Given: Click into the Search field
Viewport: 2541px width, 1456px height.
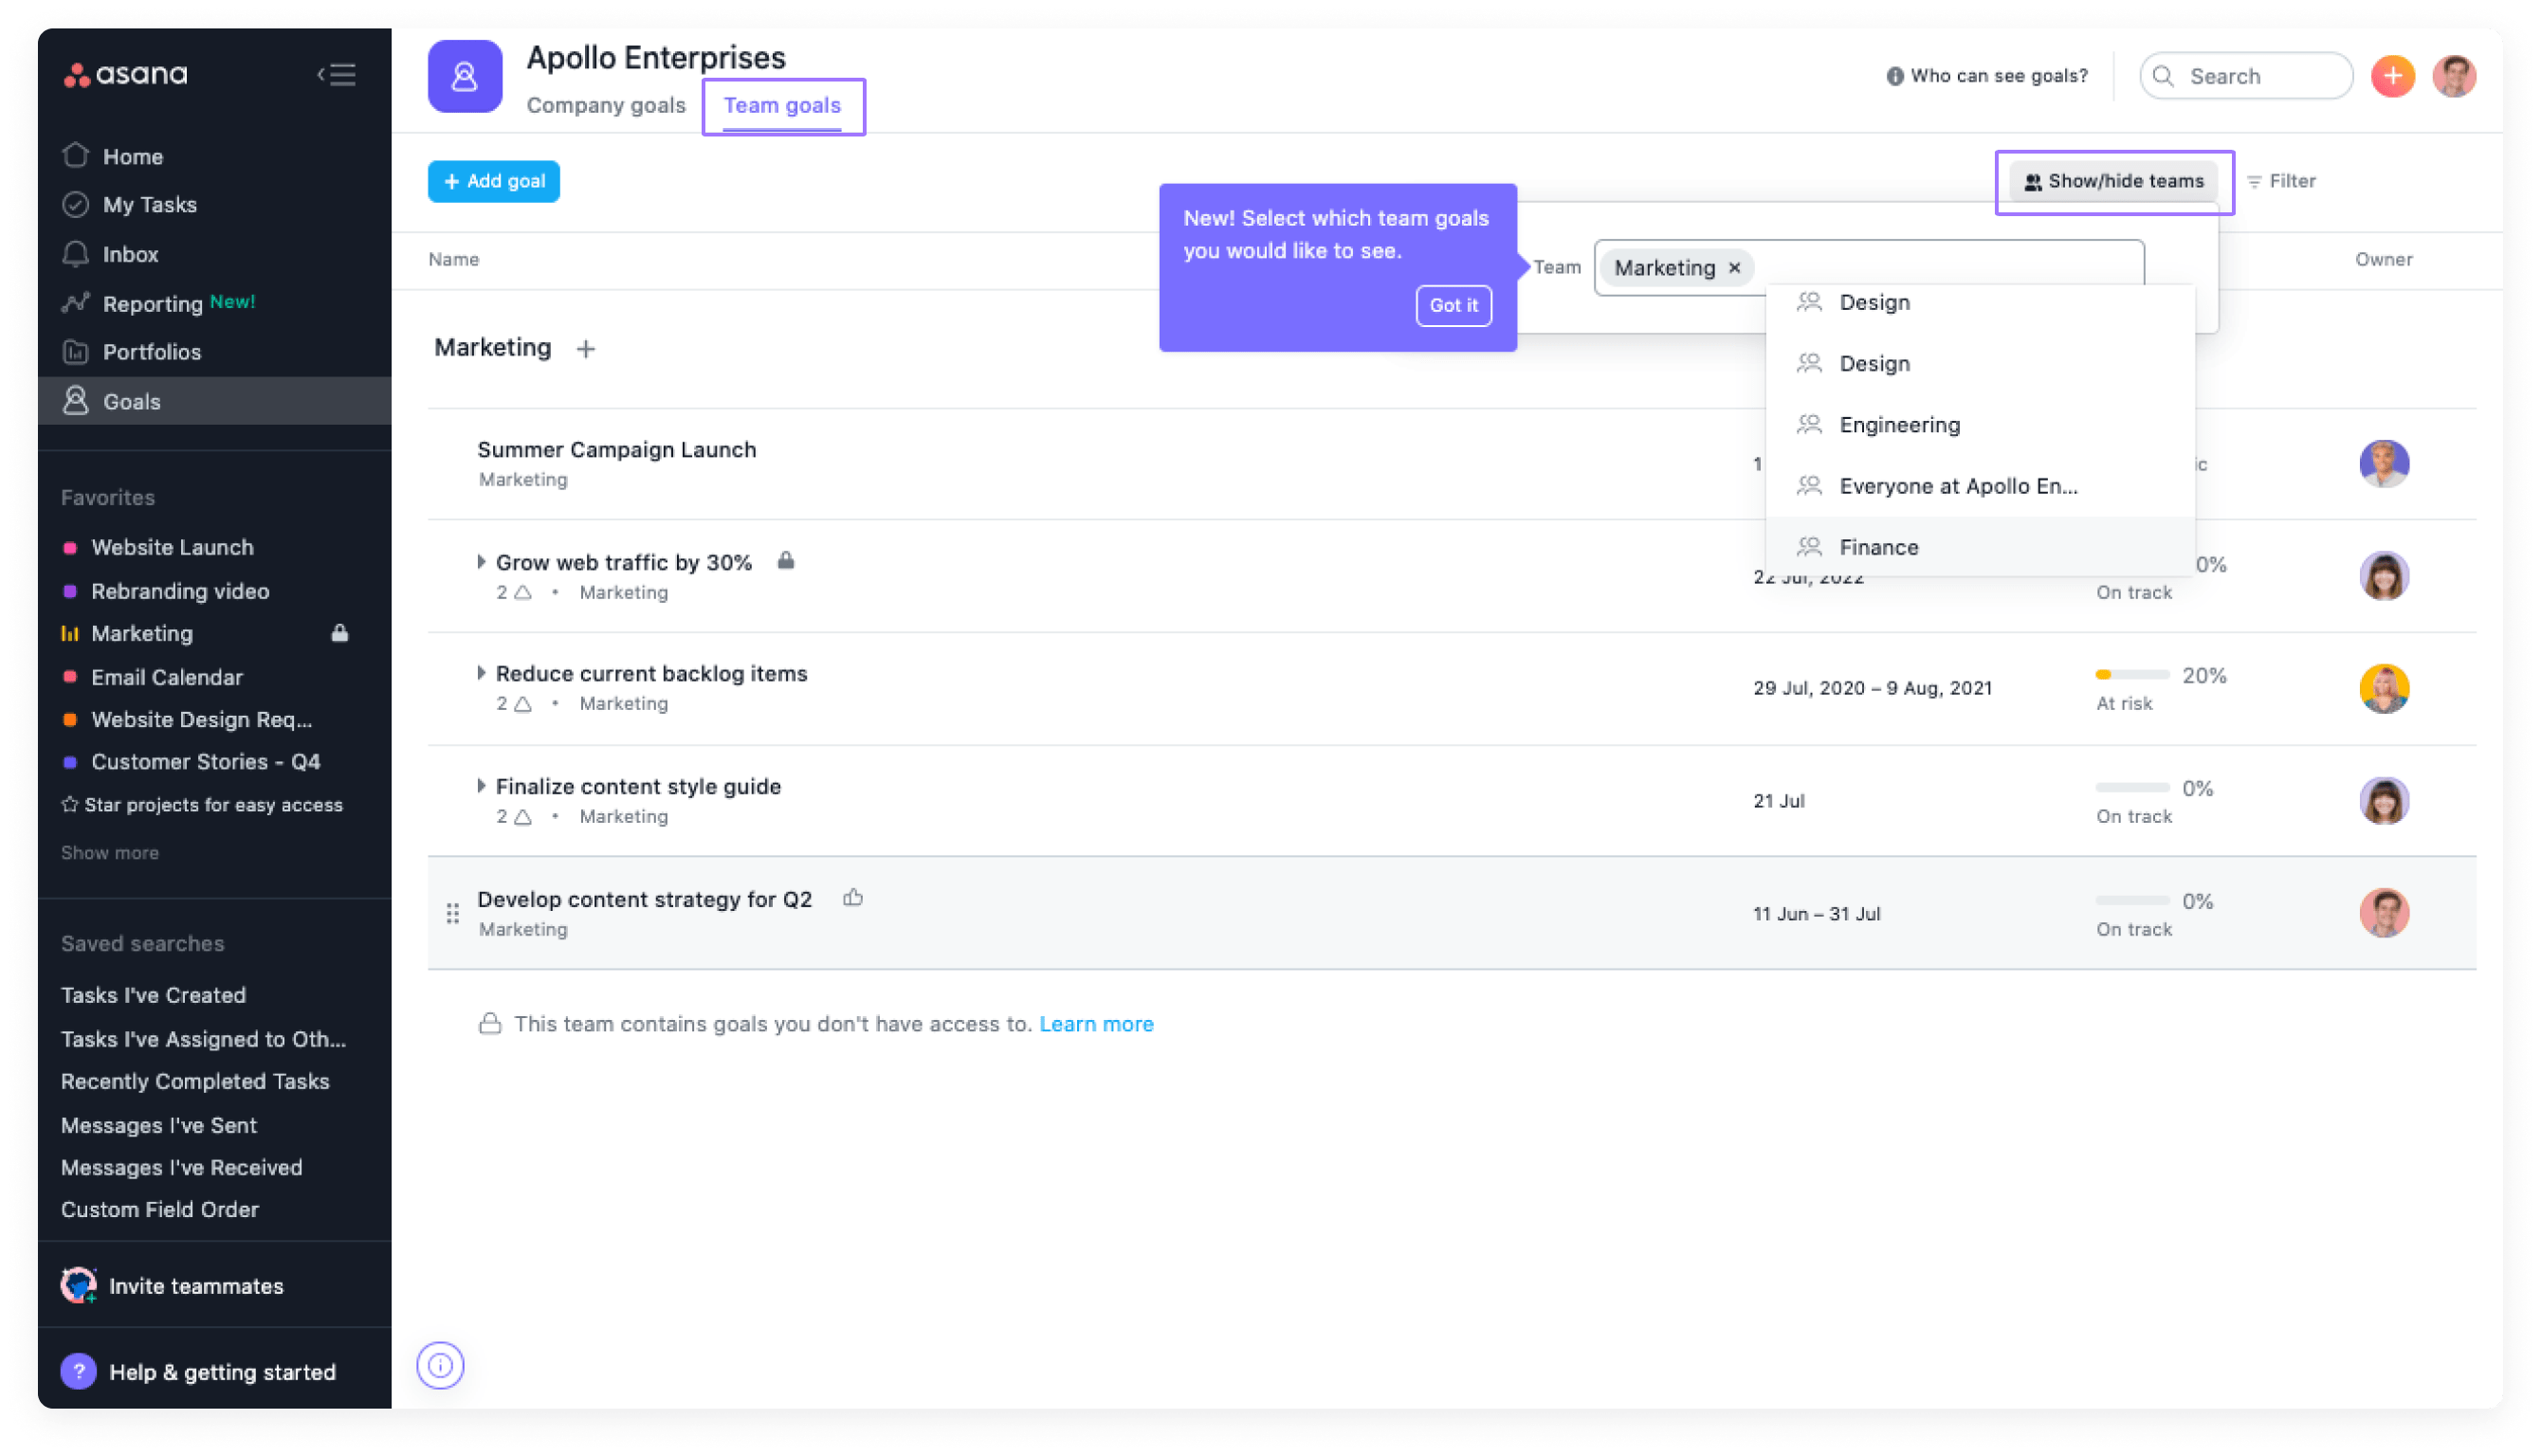Looking at the screenshot, I should pos(2245,75).
